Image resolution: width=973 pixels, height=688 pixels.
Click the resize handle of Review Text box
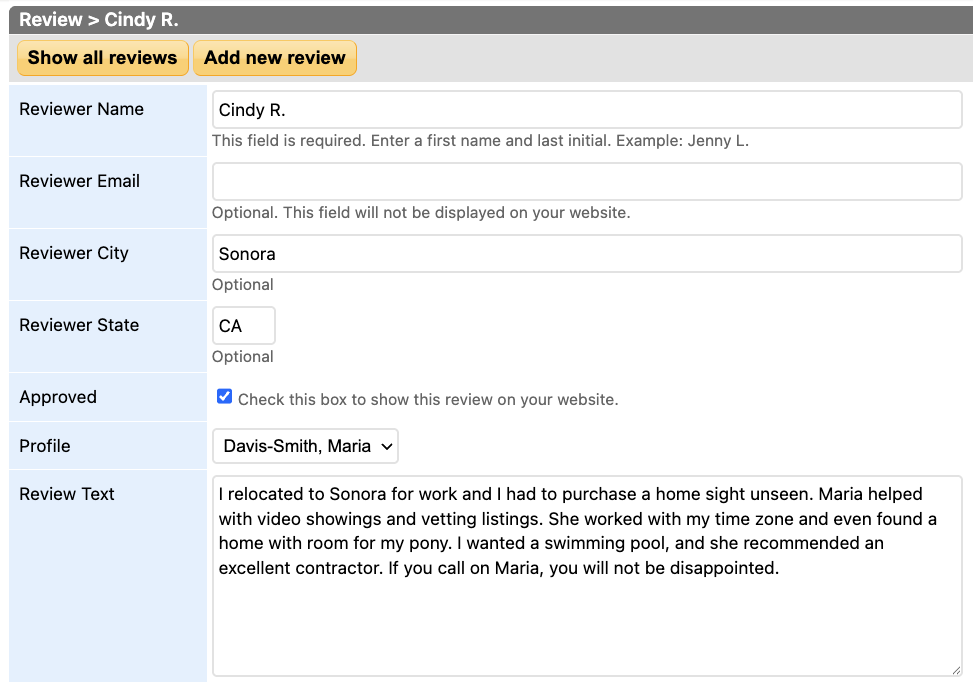pyautogui.click(x=955, y=670)
